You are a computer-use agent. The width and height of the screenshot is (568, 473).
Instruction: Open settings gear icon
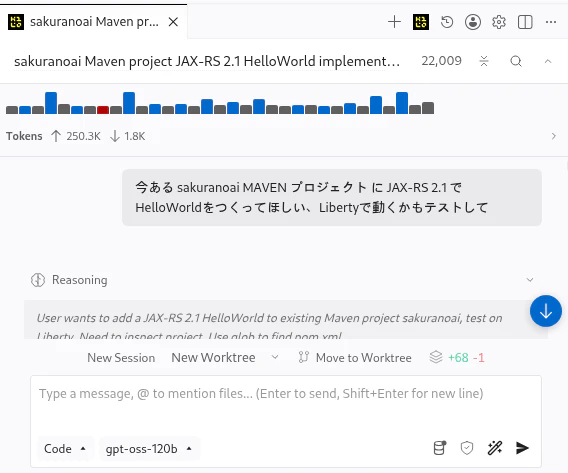[x=499, y=22]
